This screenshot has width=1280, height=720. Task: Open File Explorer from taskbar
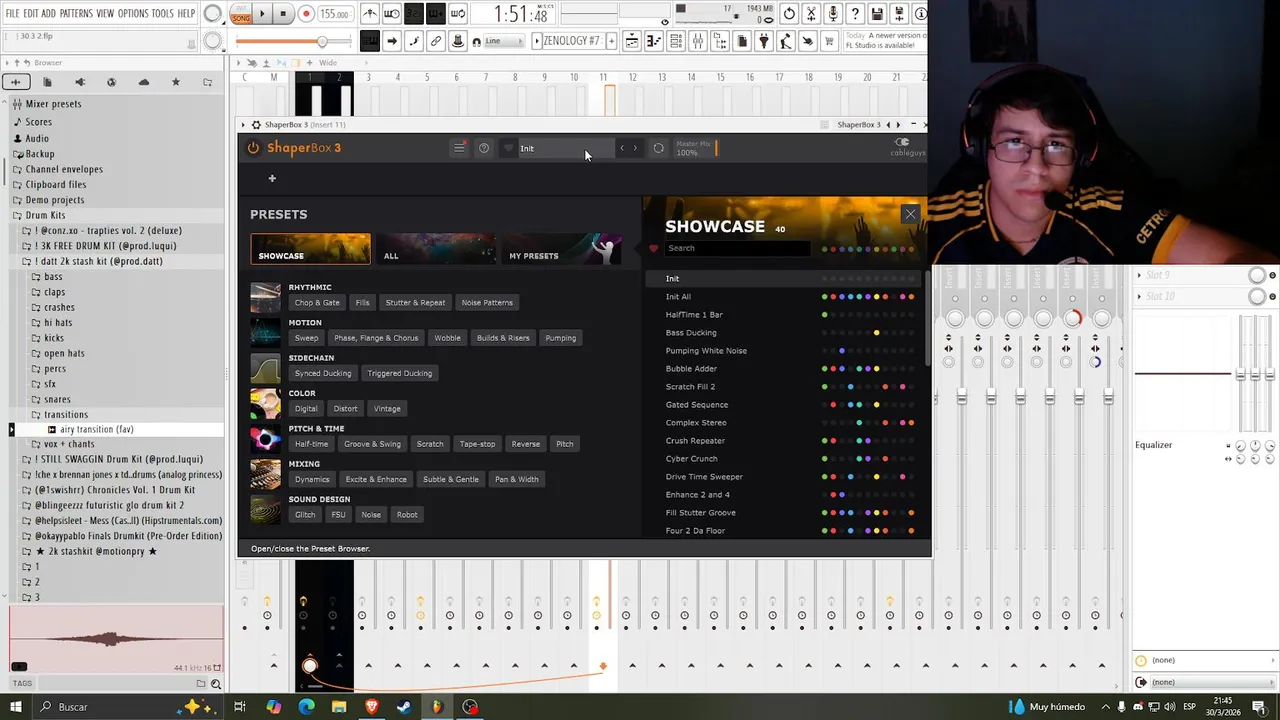pos(339,707)
